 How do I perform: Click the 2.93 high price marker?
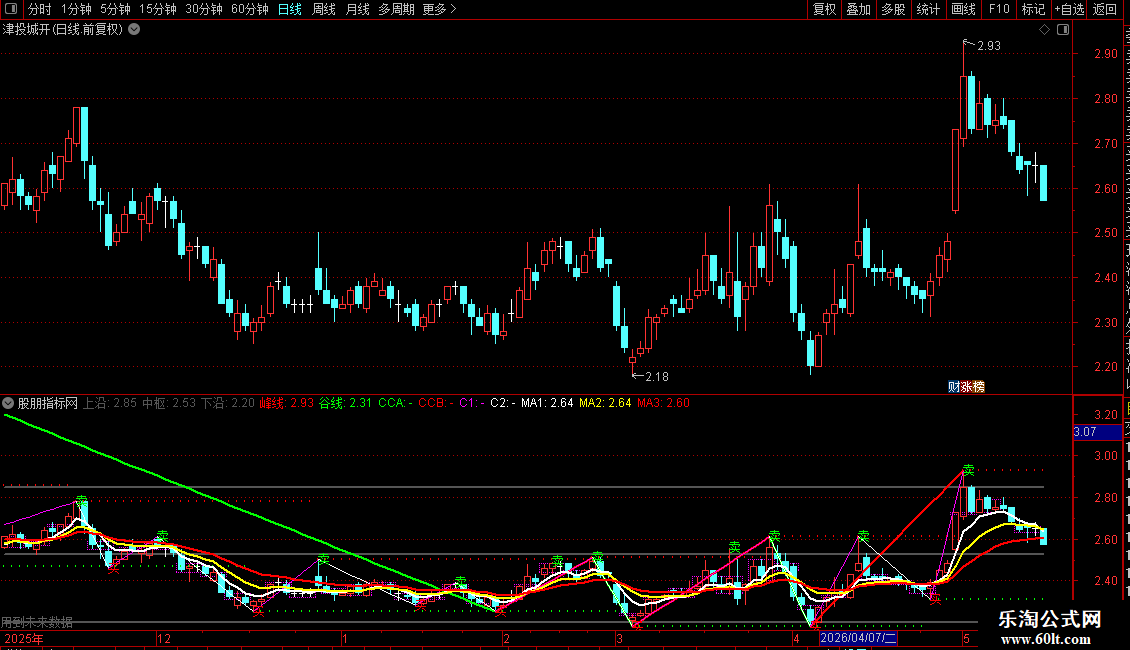(989, 45)
